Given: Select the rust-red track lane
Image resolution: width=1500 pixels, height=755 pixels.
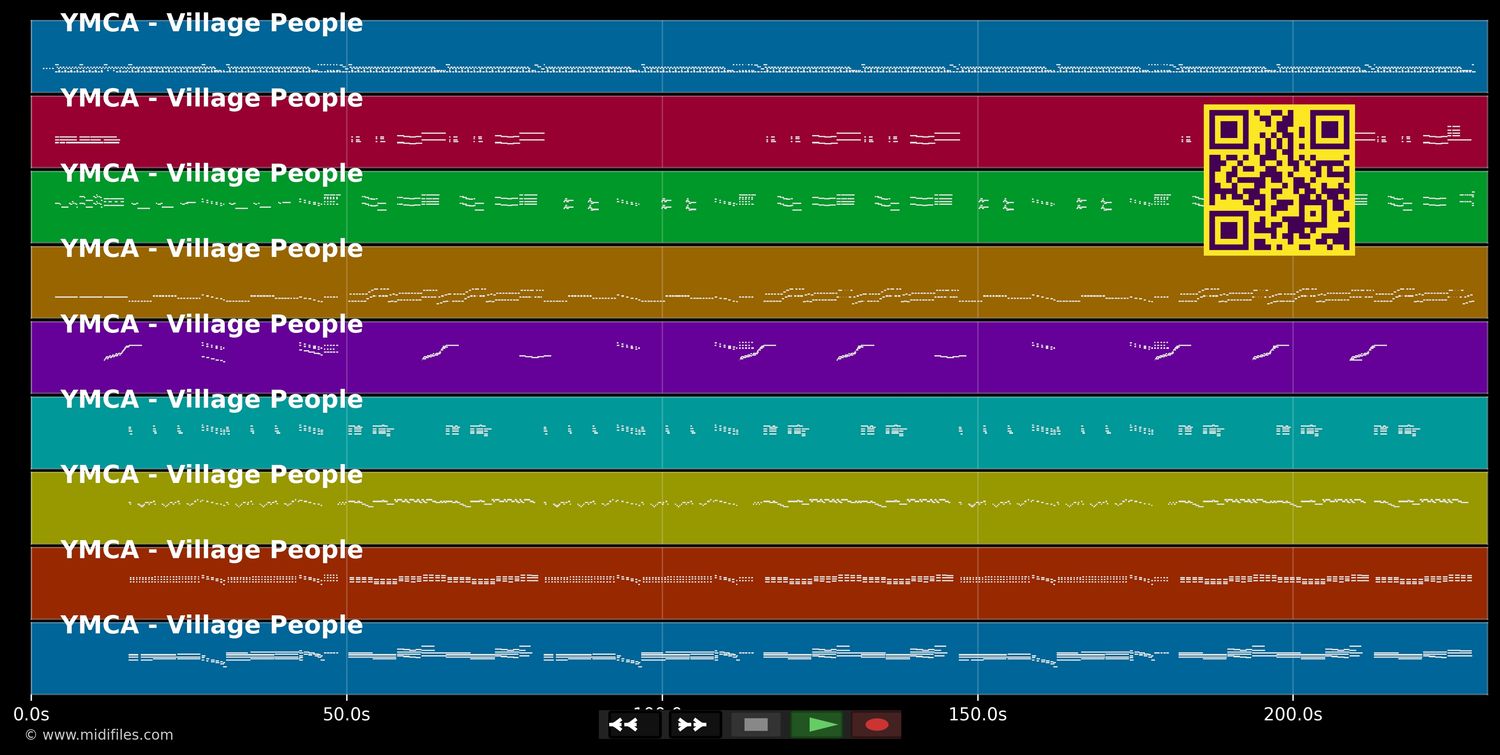Looking at the screenshot, I should (x=759, y=583).
